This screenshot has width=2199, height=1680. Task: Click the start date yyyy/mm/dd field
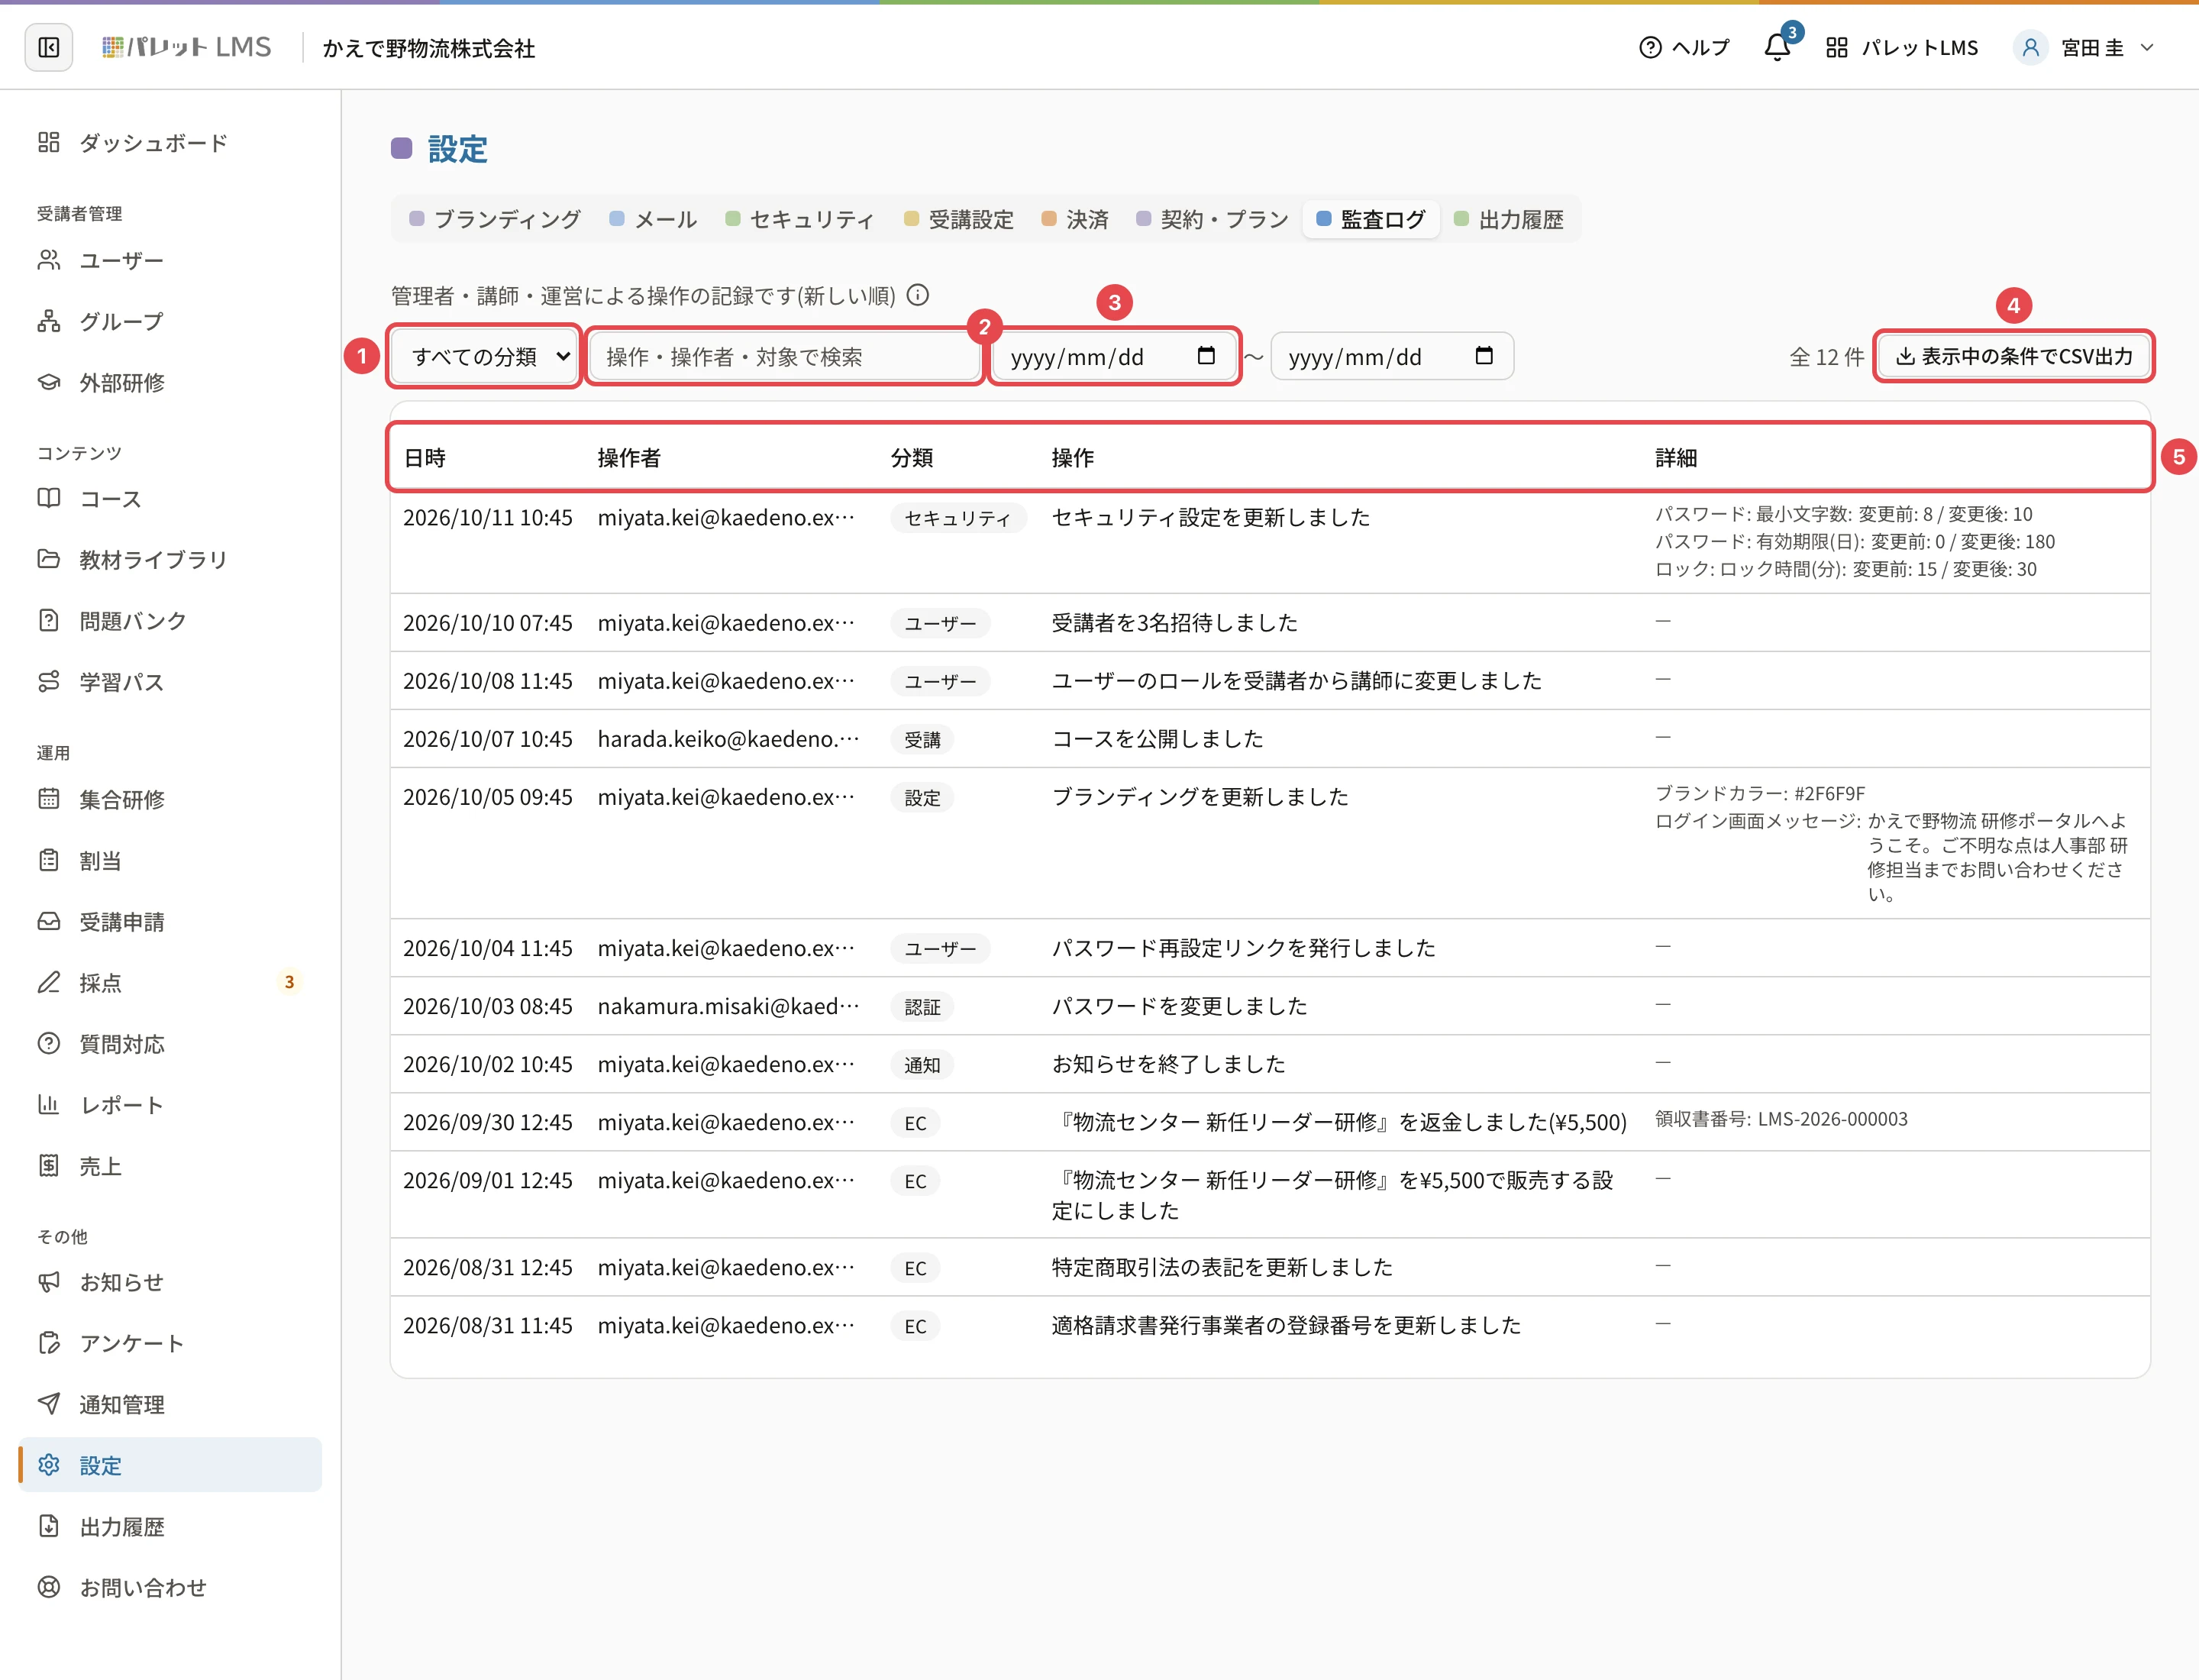pyautogui.click(x=1115, y=356)
